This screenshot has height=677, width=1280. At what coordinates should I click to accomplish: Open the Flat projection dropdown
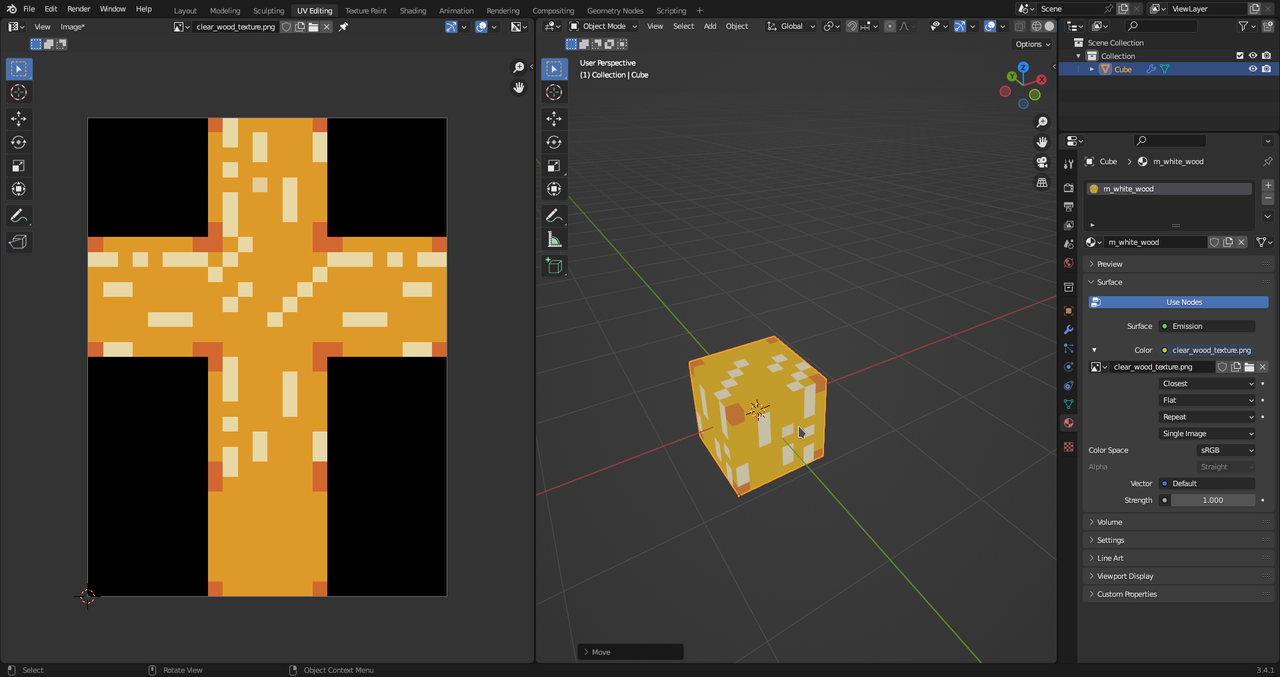coord(1207,400)
